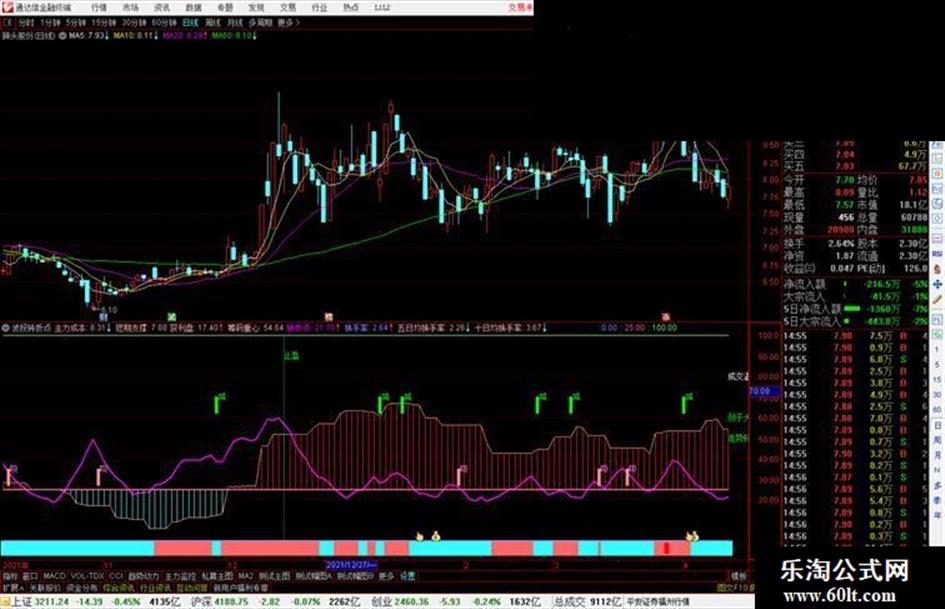Screen dimensions: 945x609
Task: Click the green 设置 button in indicator bar
Action: tap(407, 576)
